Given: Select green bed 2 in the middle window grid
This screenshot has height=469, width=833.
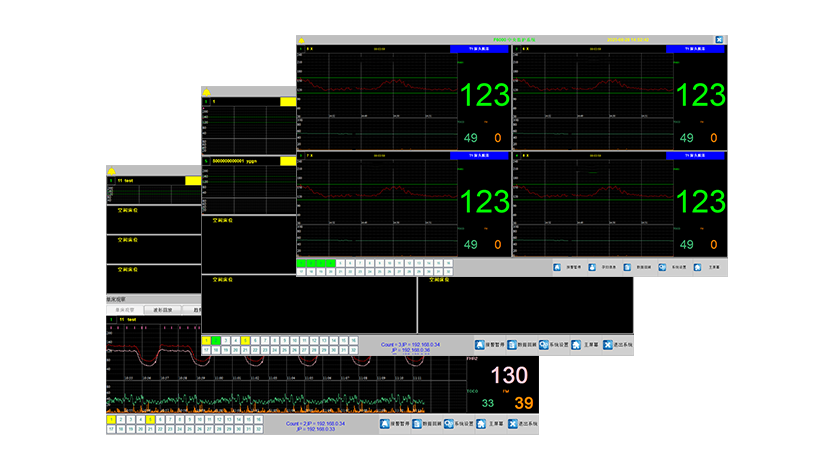Looking at the screenshot, I should click(217, 340).
